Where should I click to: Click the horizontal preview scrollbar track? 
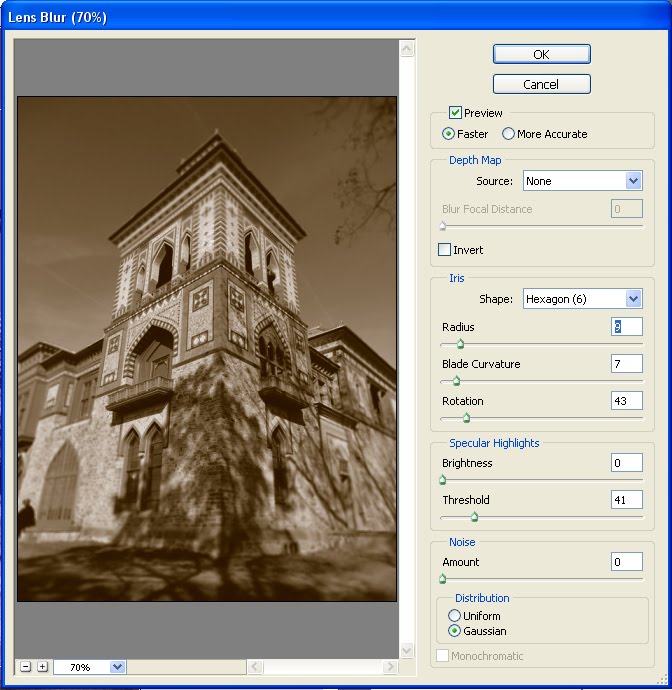click(x=322, y=667)
